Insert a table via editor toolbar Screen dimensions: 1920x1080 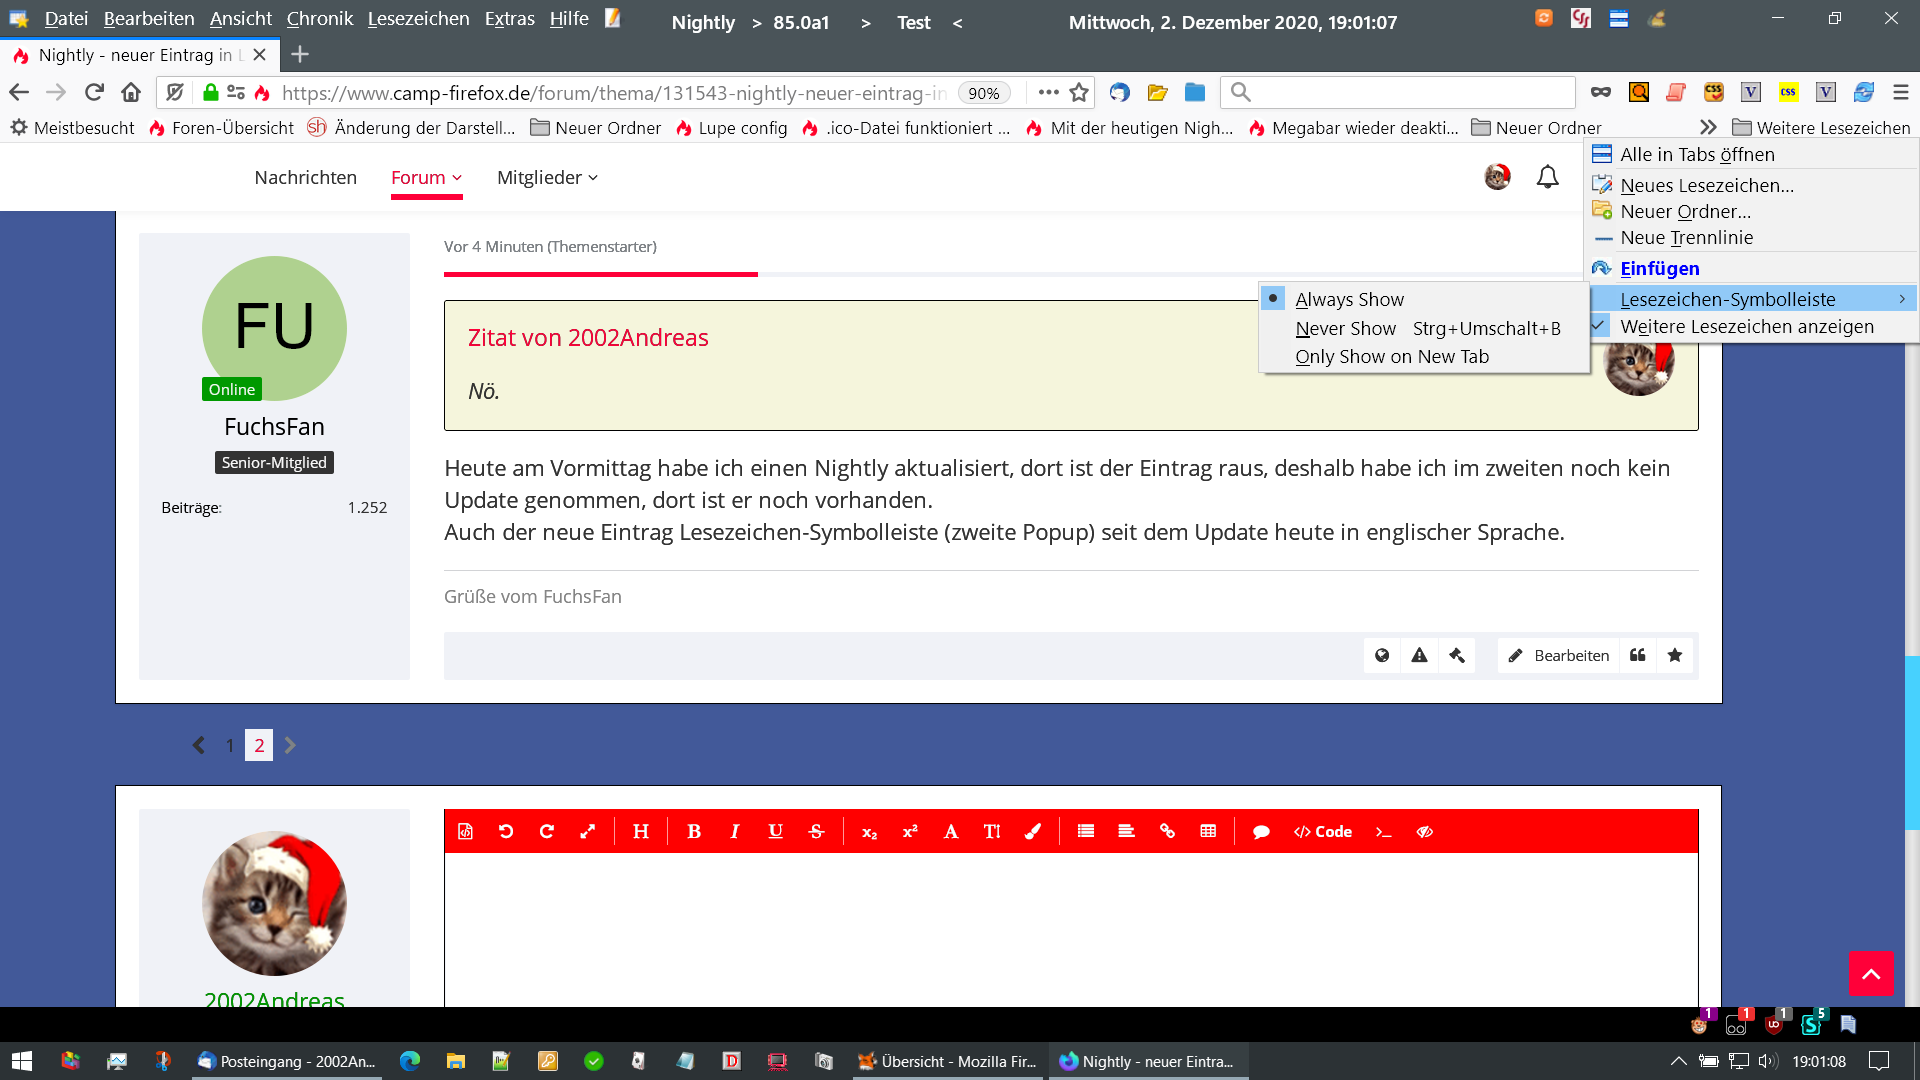1208,831
